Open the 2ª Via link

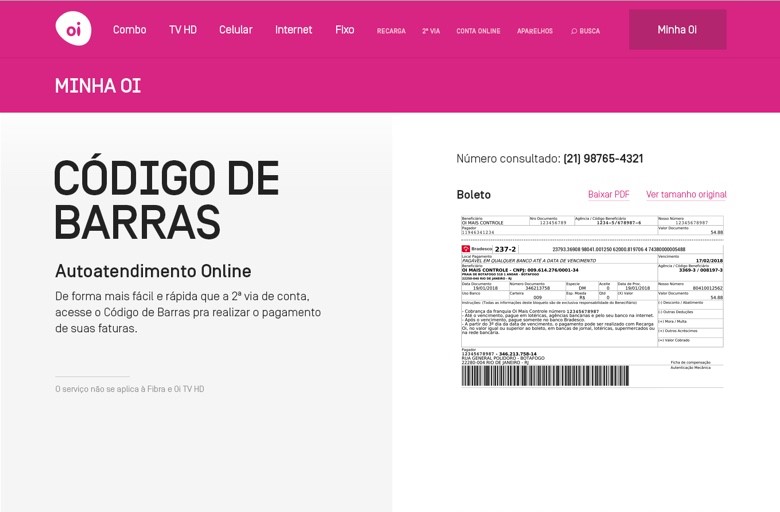431,31
